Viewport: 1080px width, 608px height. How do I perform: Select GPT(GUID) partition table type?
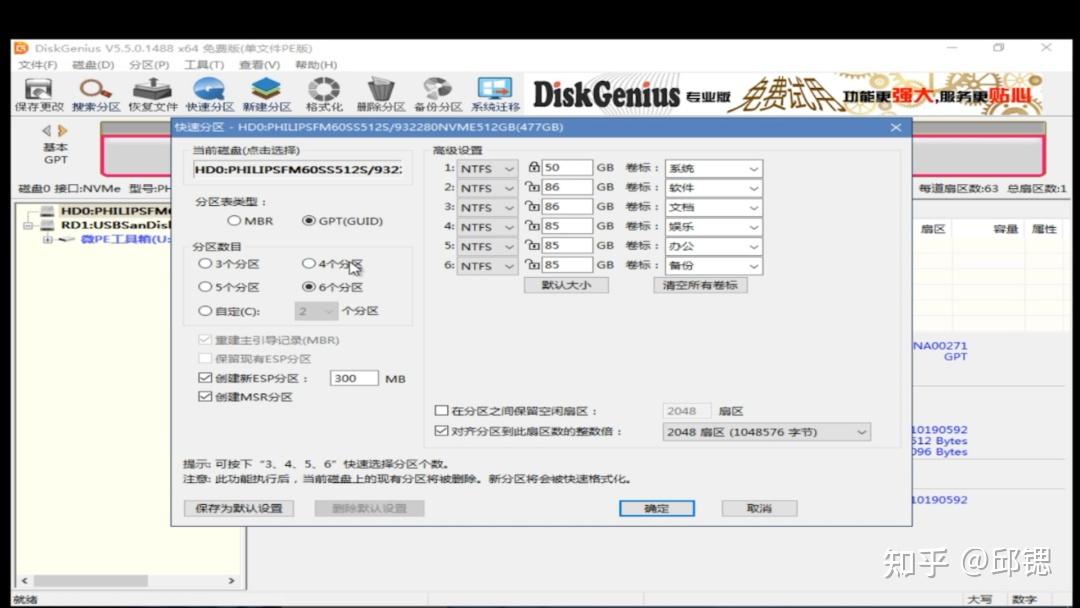[342, 221]
